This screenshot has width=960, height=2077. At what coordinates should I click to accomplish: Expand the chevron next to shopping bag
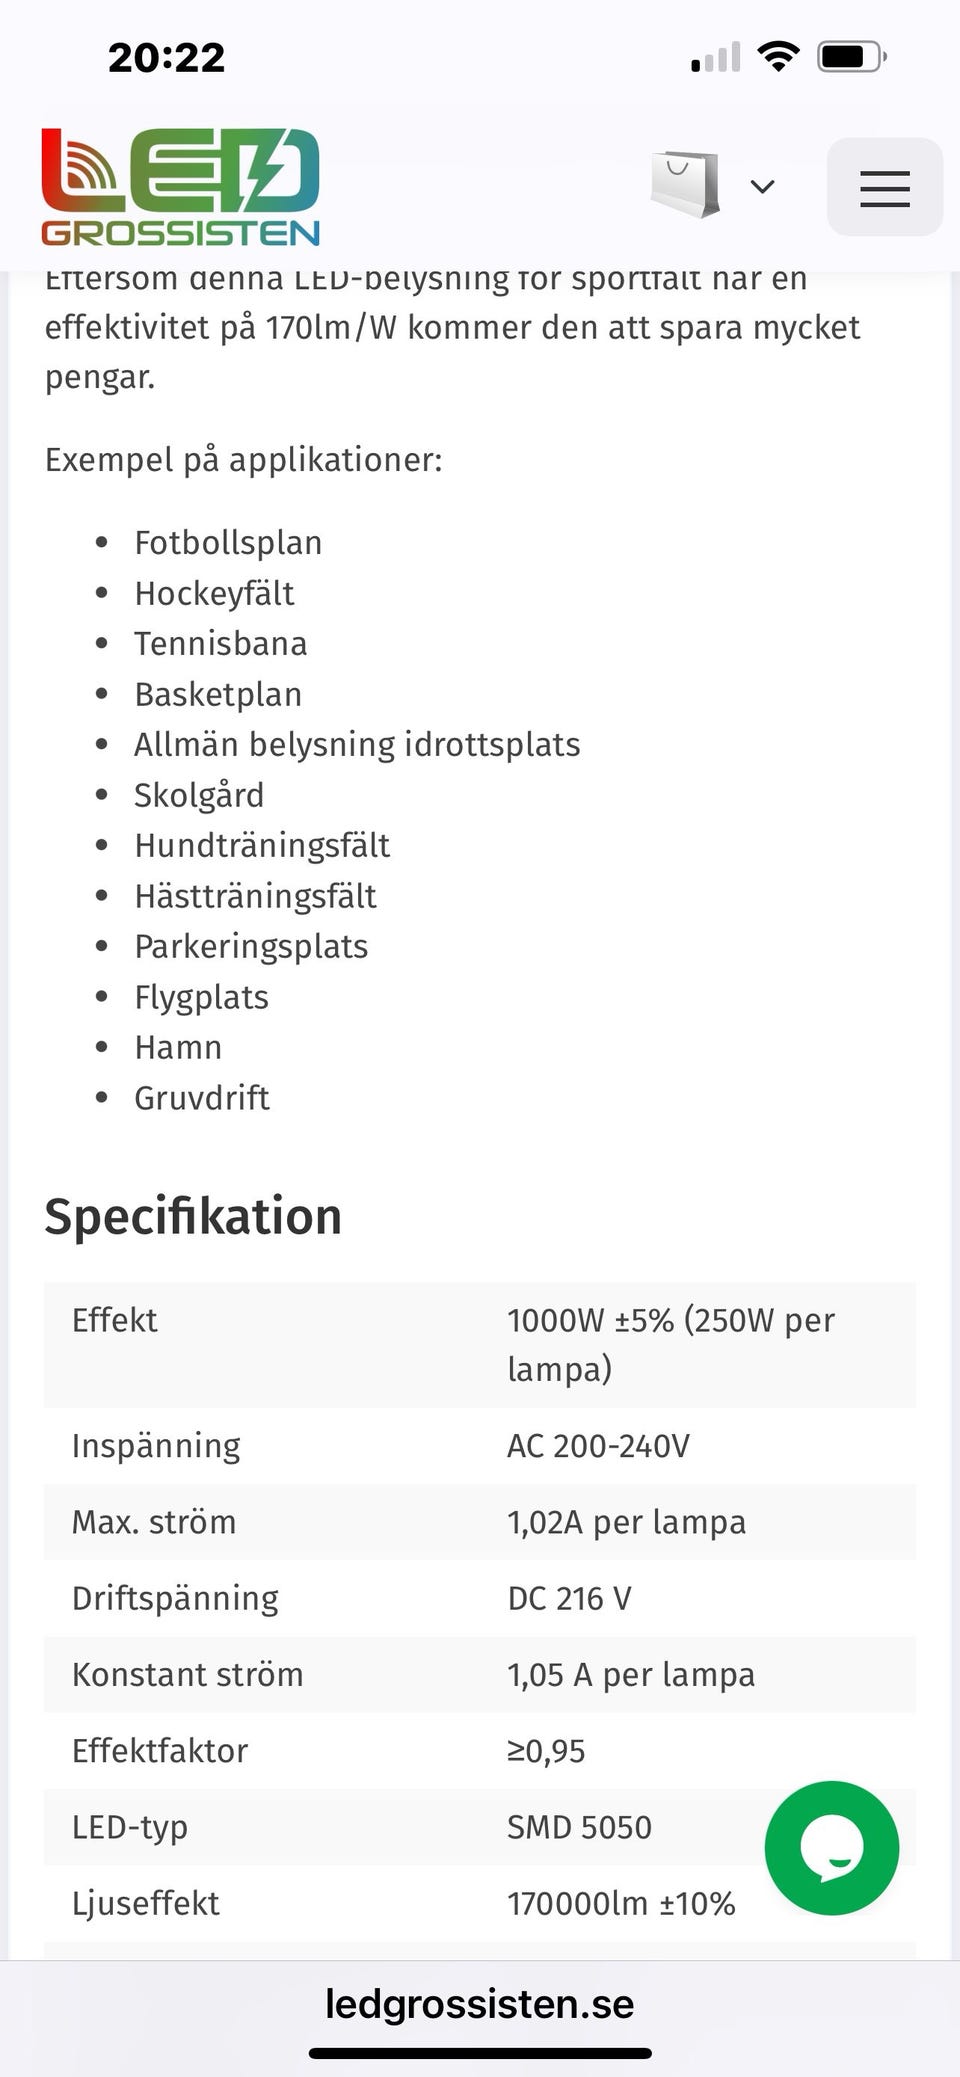point(763,187)
